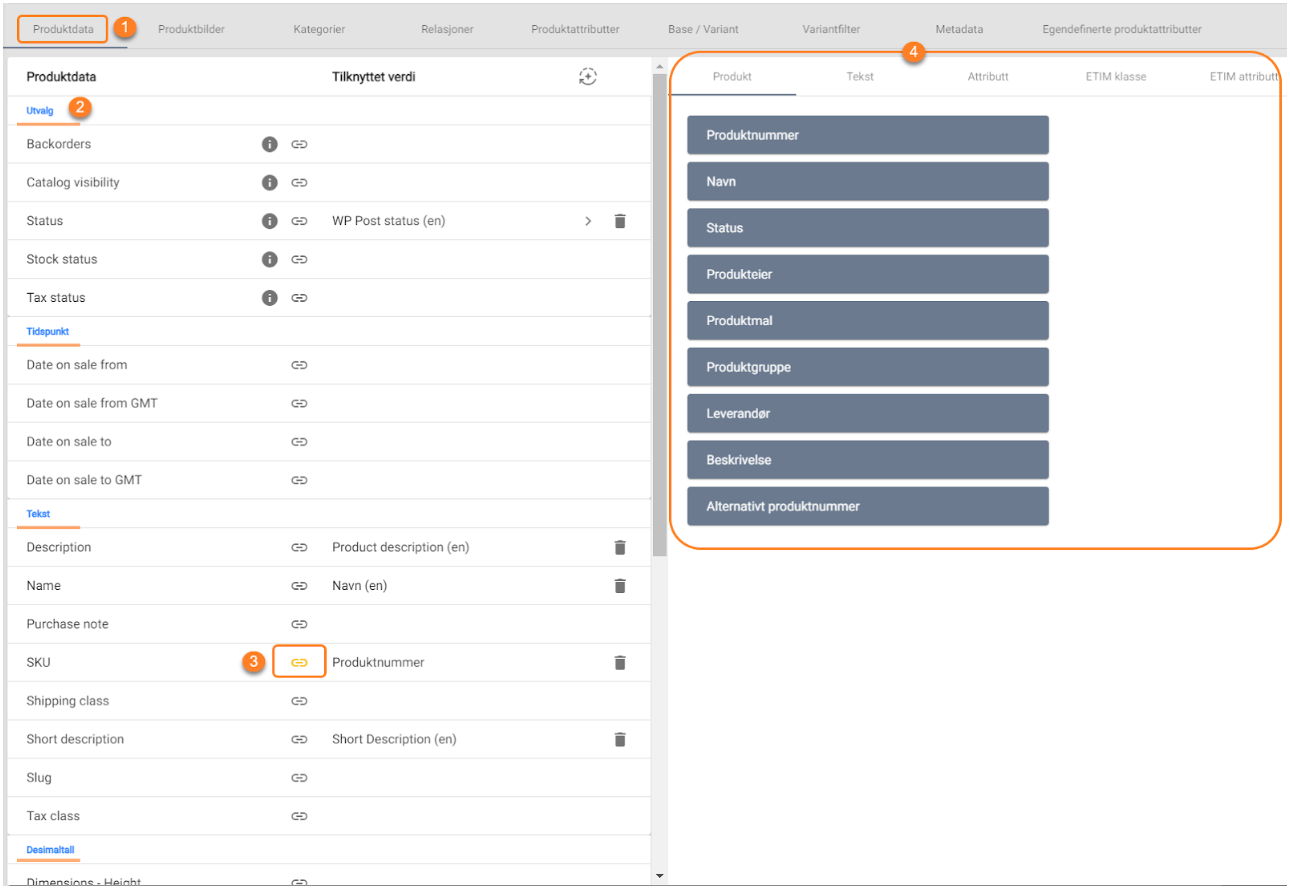Delete the Produktnummer mapping on SKU

pos(620,662)
